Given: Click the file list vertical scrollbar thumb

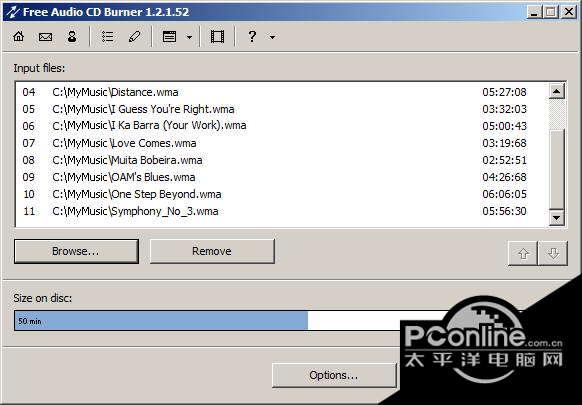Looking at the screenshot, I should [557, 169].
